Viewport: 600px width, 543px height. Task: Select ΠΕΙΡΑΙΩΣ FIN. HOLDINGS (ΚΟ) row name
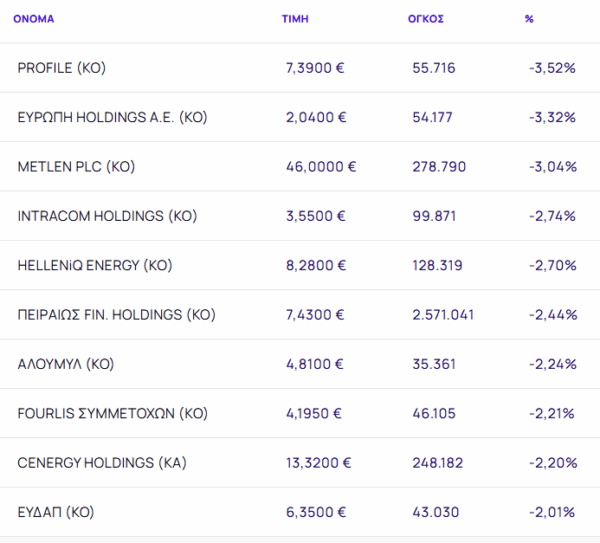coord(117,315)
